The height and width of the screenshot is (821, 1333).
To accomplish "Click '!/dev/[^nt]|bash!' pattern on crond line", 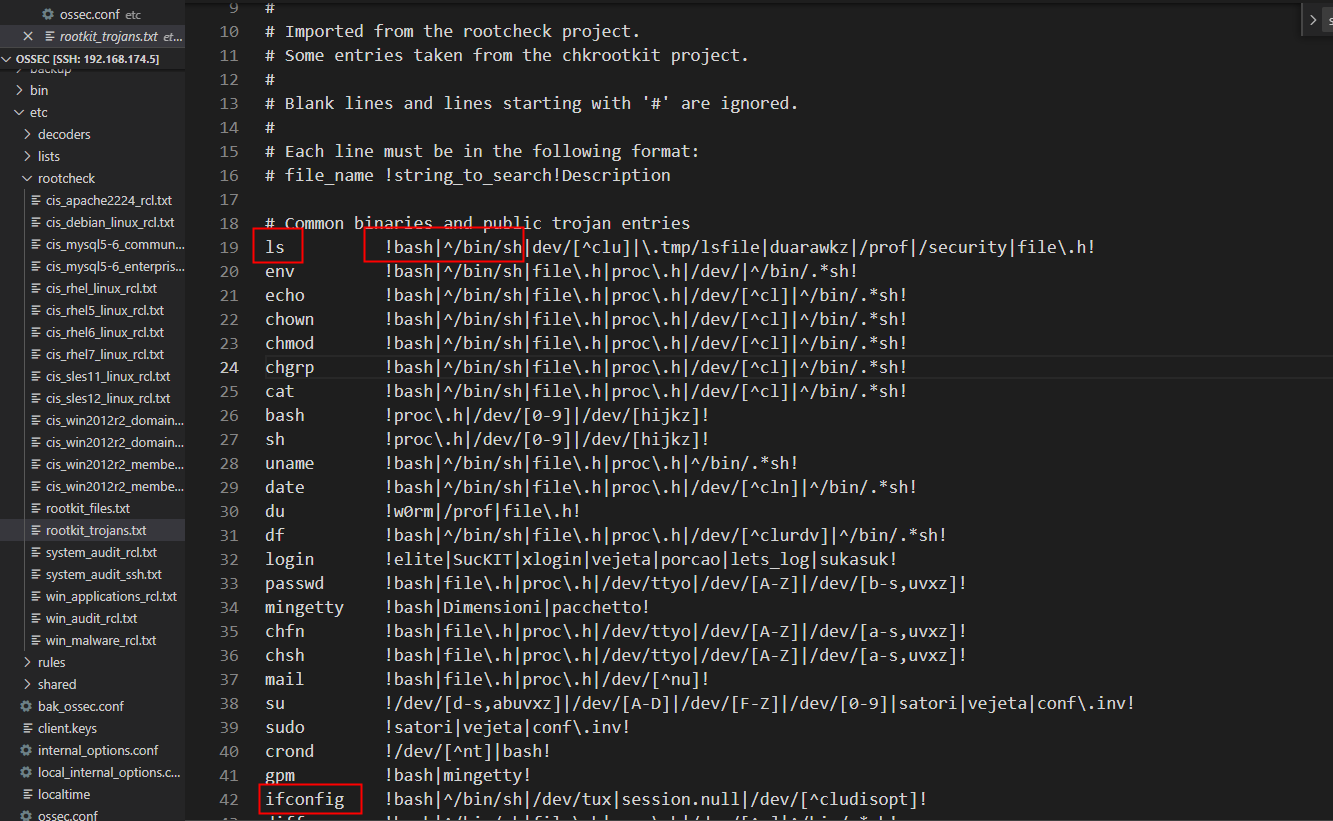I will coord(468,751).
